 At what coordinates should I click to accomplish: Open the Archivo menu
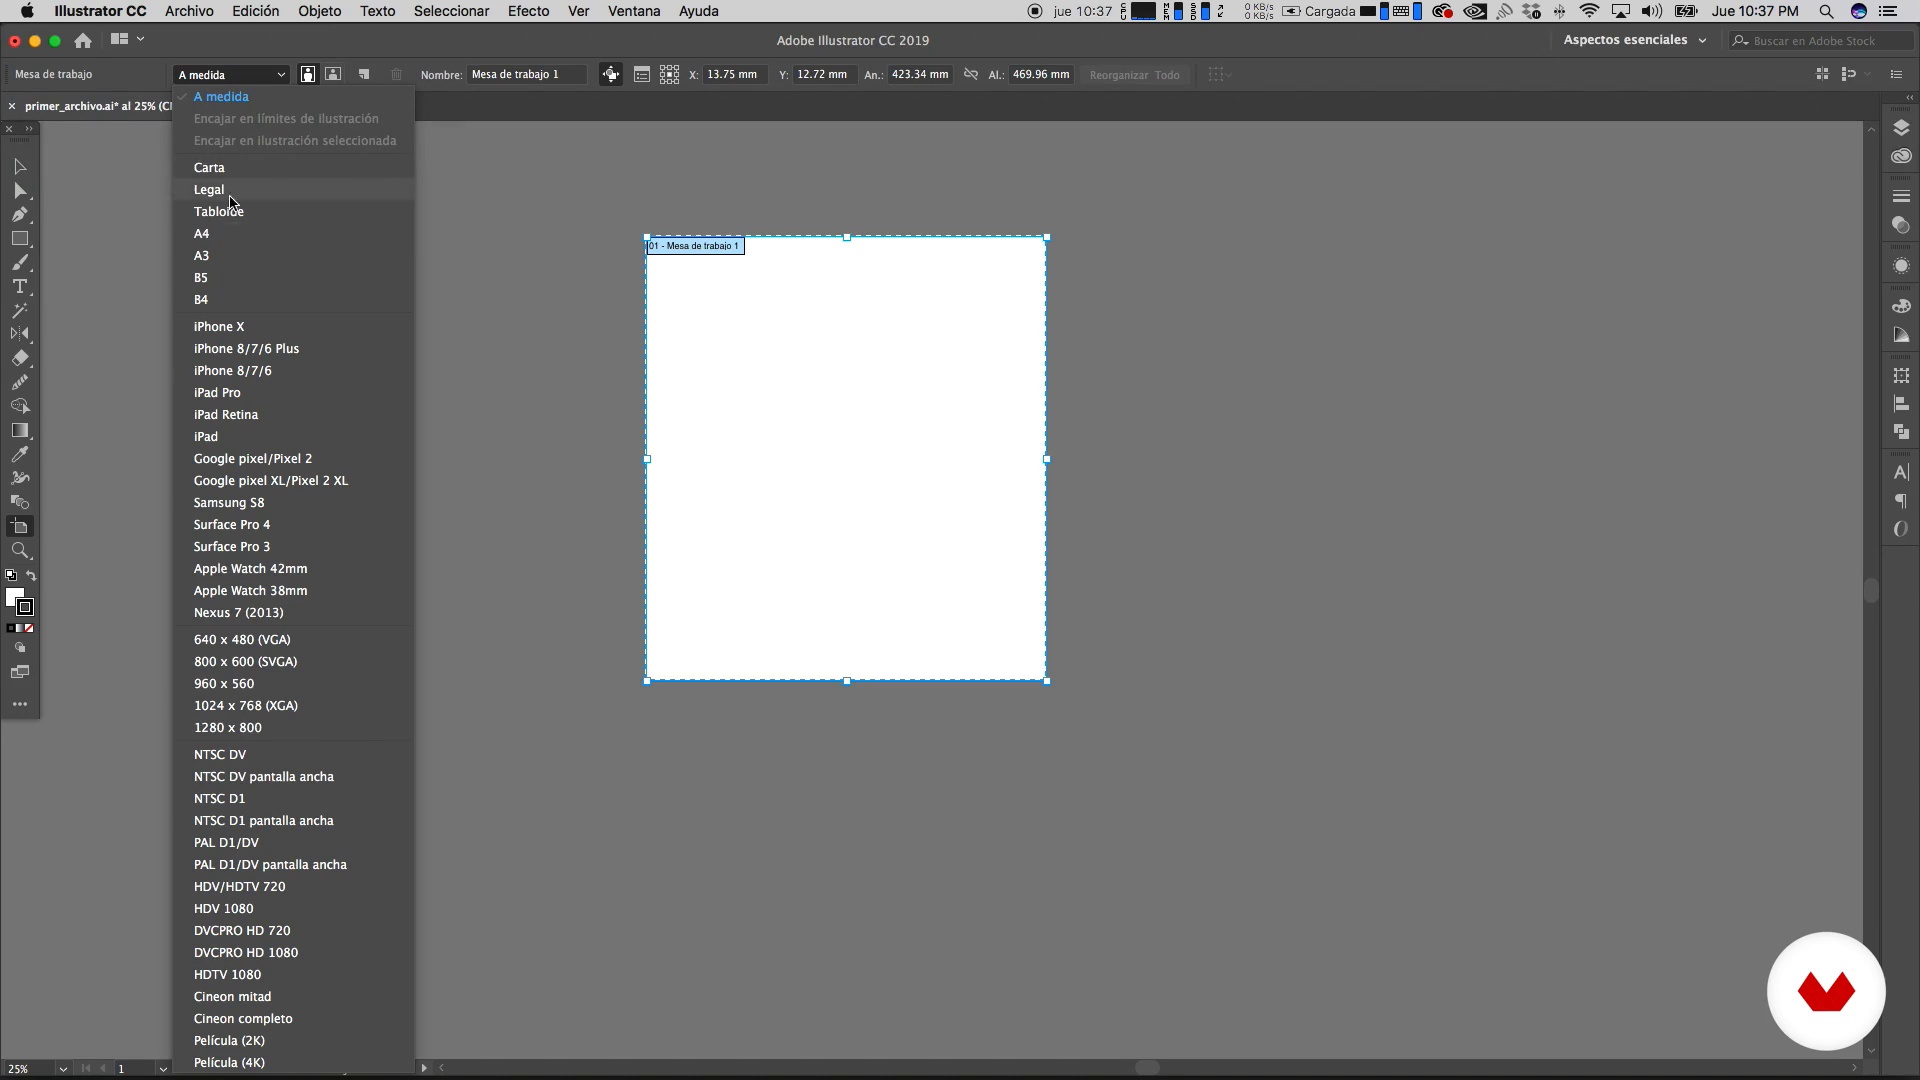[x=189, y=11]
